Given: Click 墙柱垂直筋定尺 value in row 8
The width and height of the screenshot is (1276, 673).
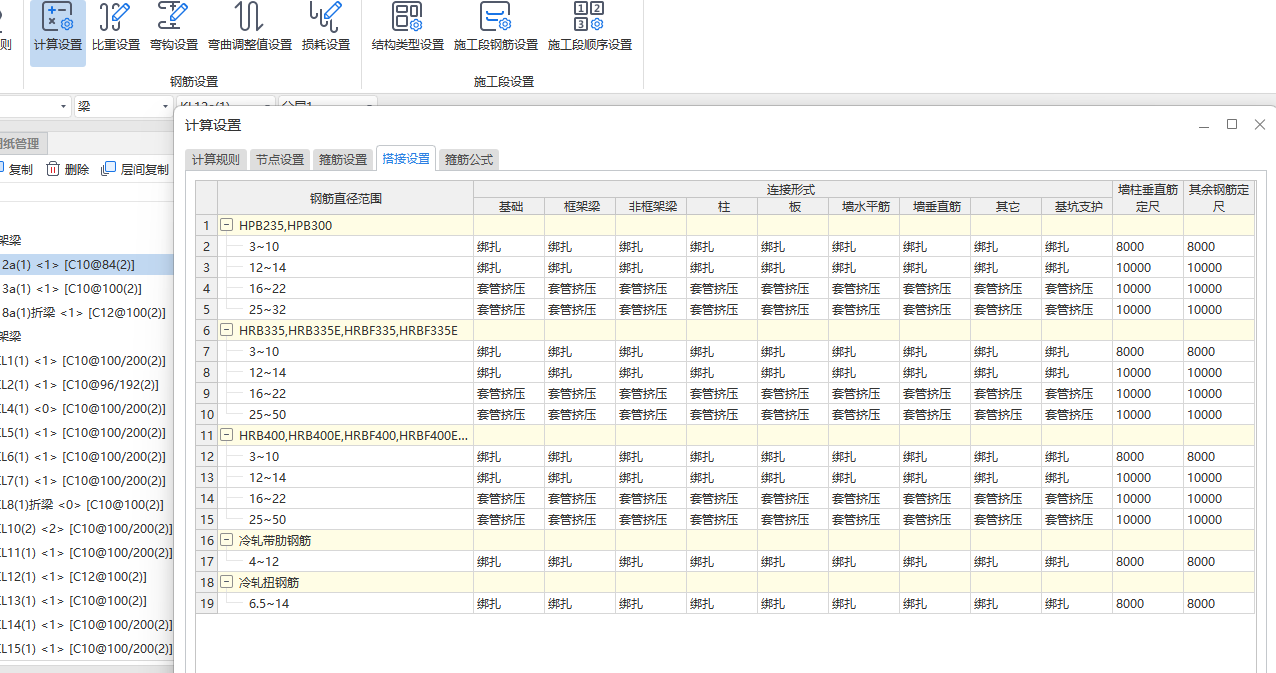Looking at the screenshot, I should click(1148, 373).
